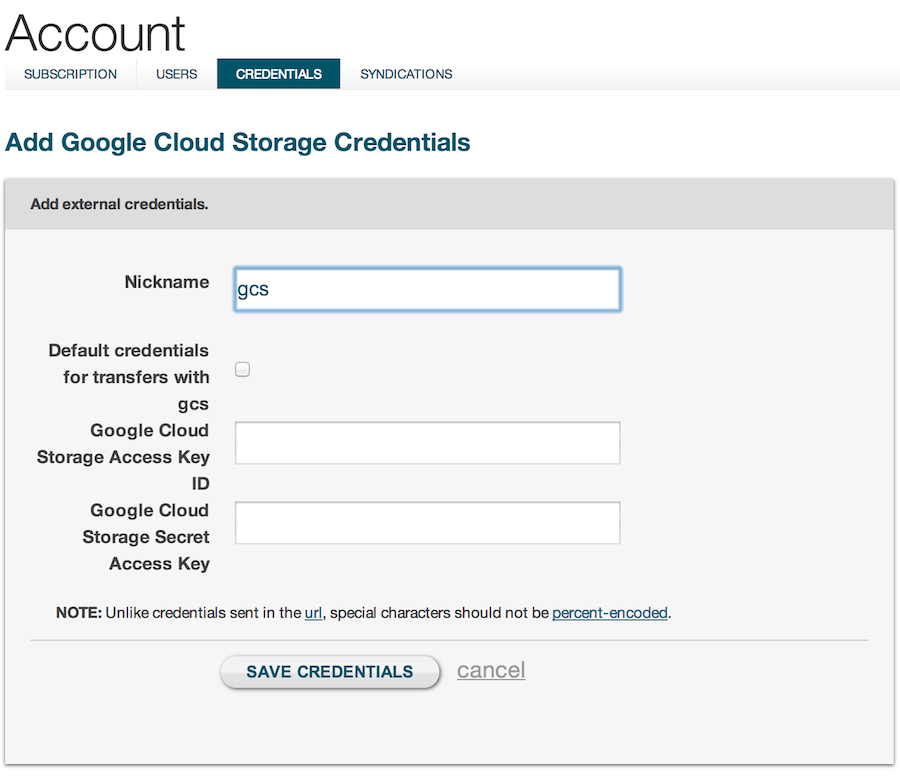Click the cancel link
This screenshot has width=900, height=783.
point(490,671)
